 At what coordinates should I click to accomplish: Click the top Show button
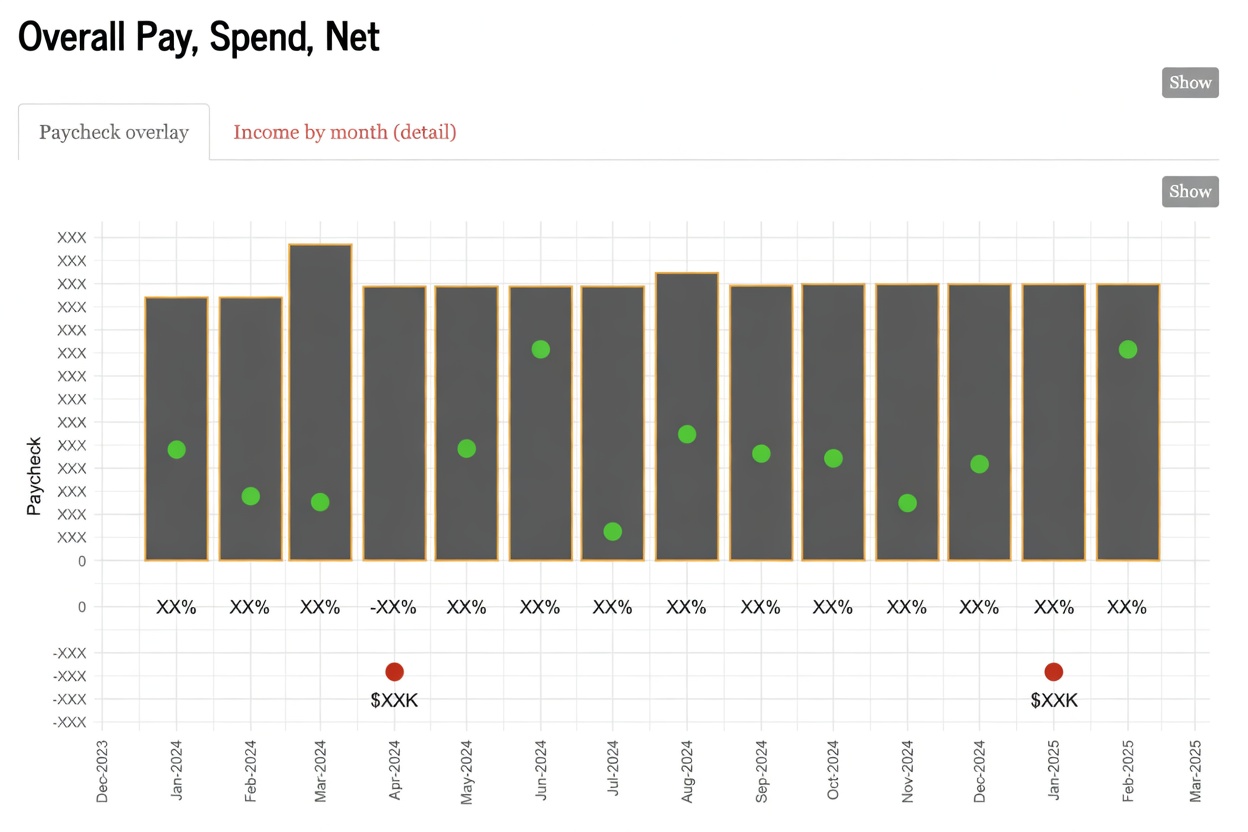[x=1190, y=82]
